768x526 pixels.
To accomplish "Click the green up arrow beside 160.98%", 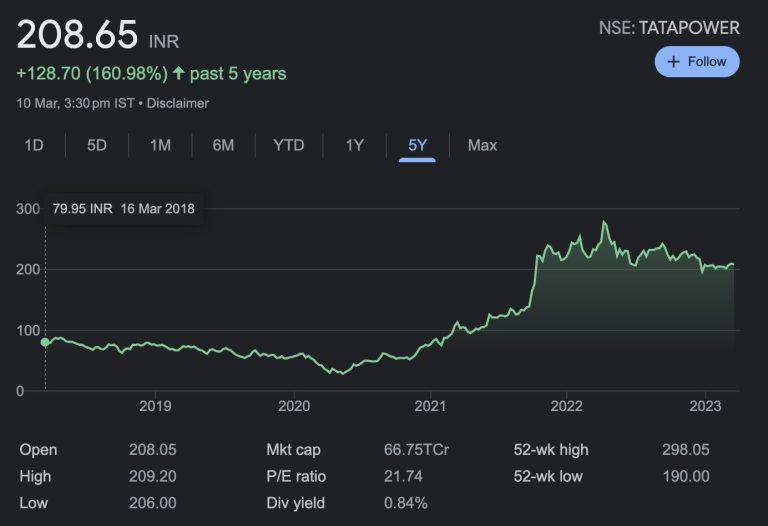I will (x=178, y=73).
